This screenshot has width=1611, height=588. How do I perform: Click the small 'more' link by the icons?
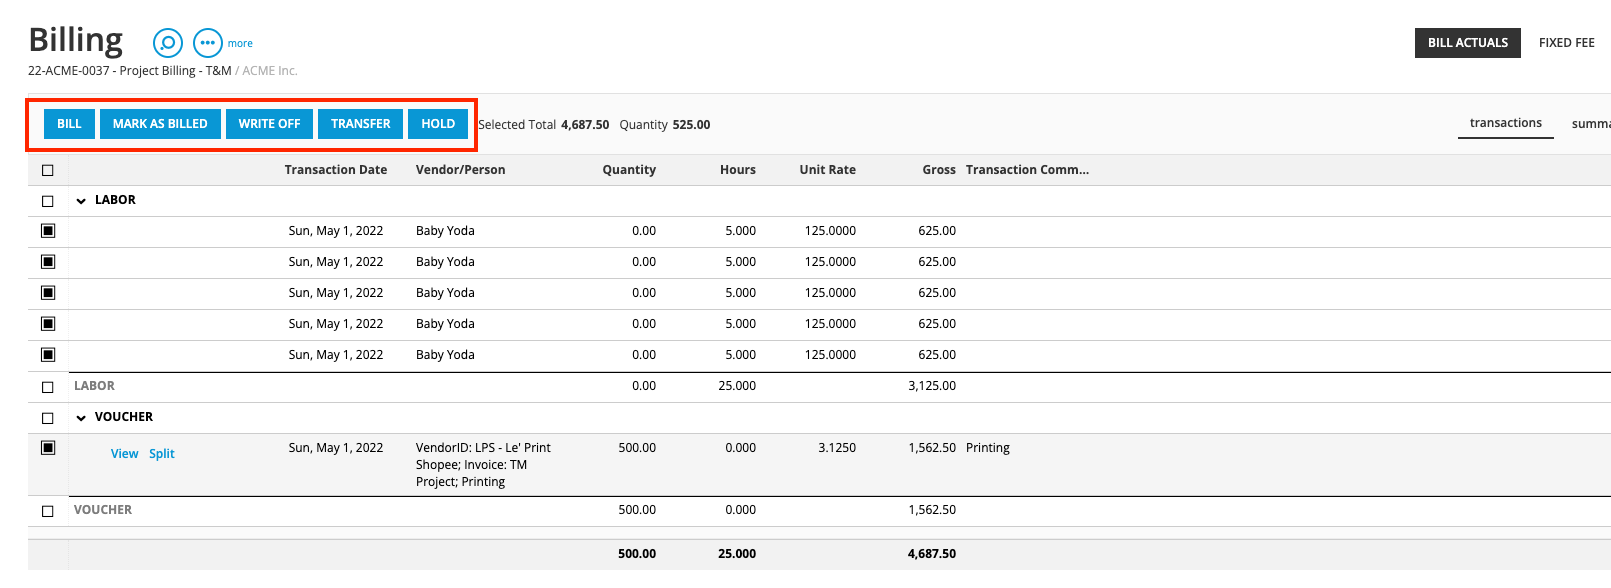(240, 44)
